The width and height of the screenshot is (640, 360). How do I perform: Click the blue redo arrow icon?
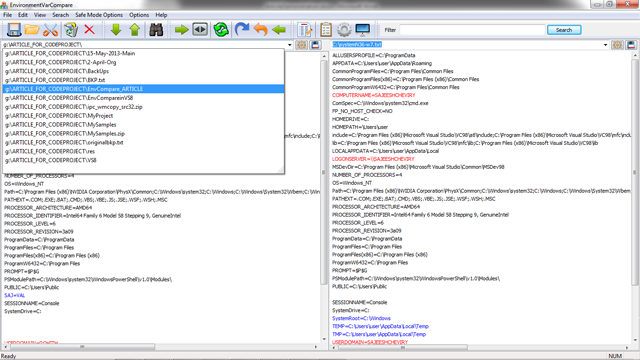242,30
